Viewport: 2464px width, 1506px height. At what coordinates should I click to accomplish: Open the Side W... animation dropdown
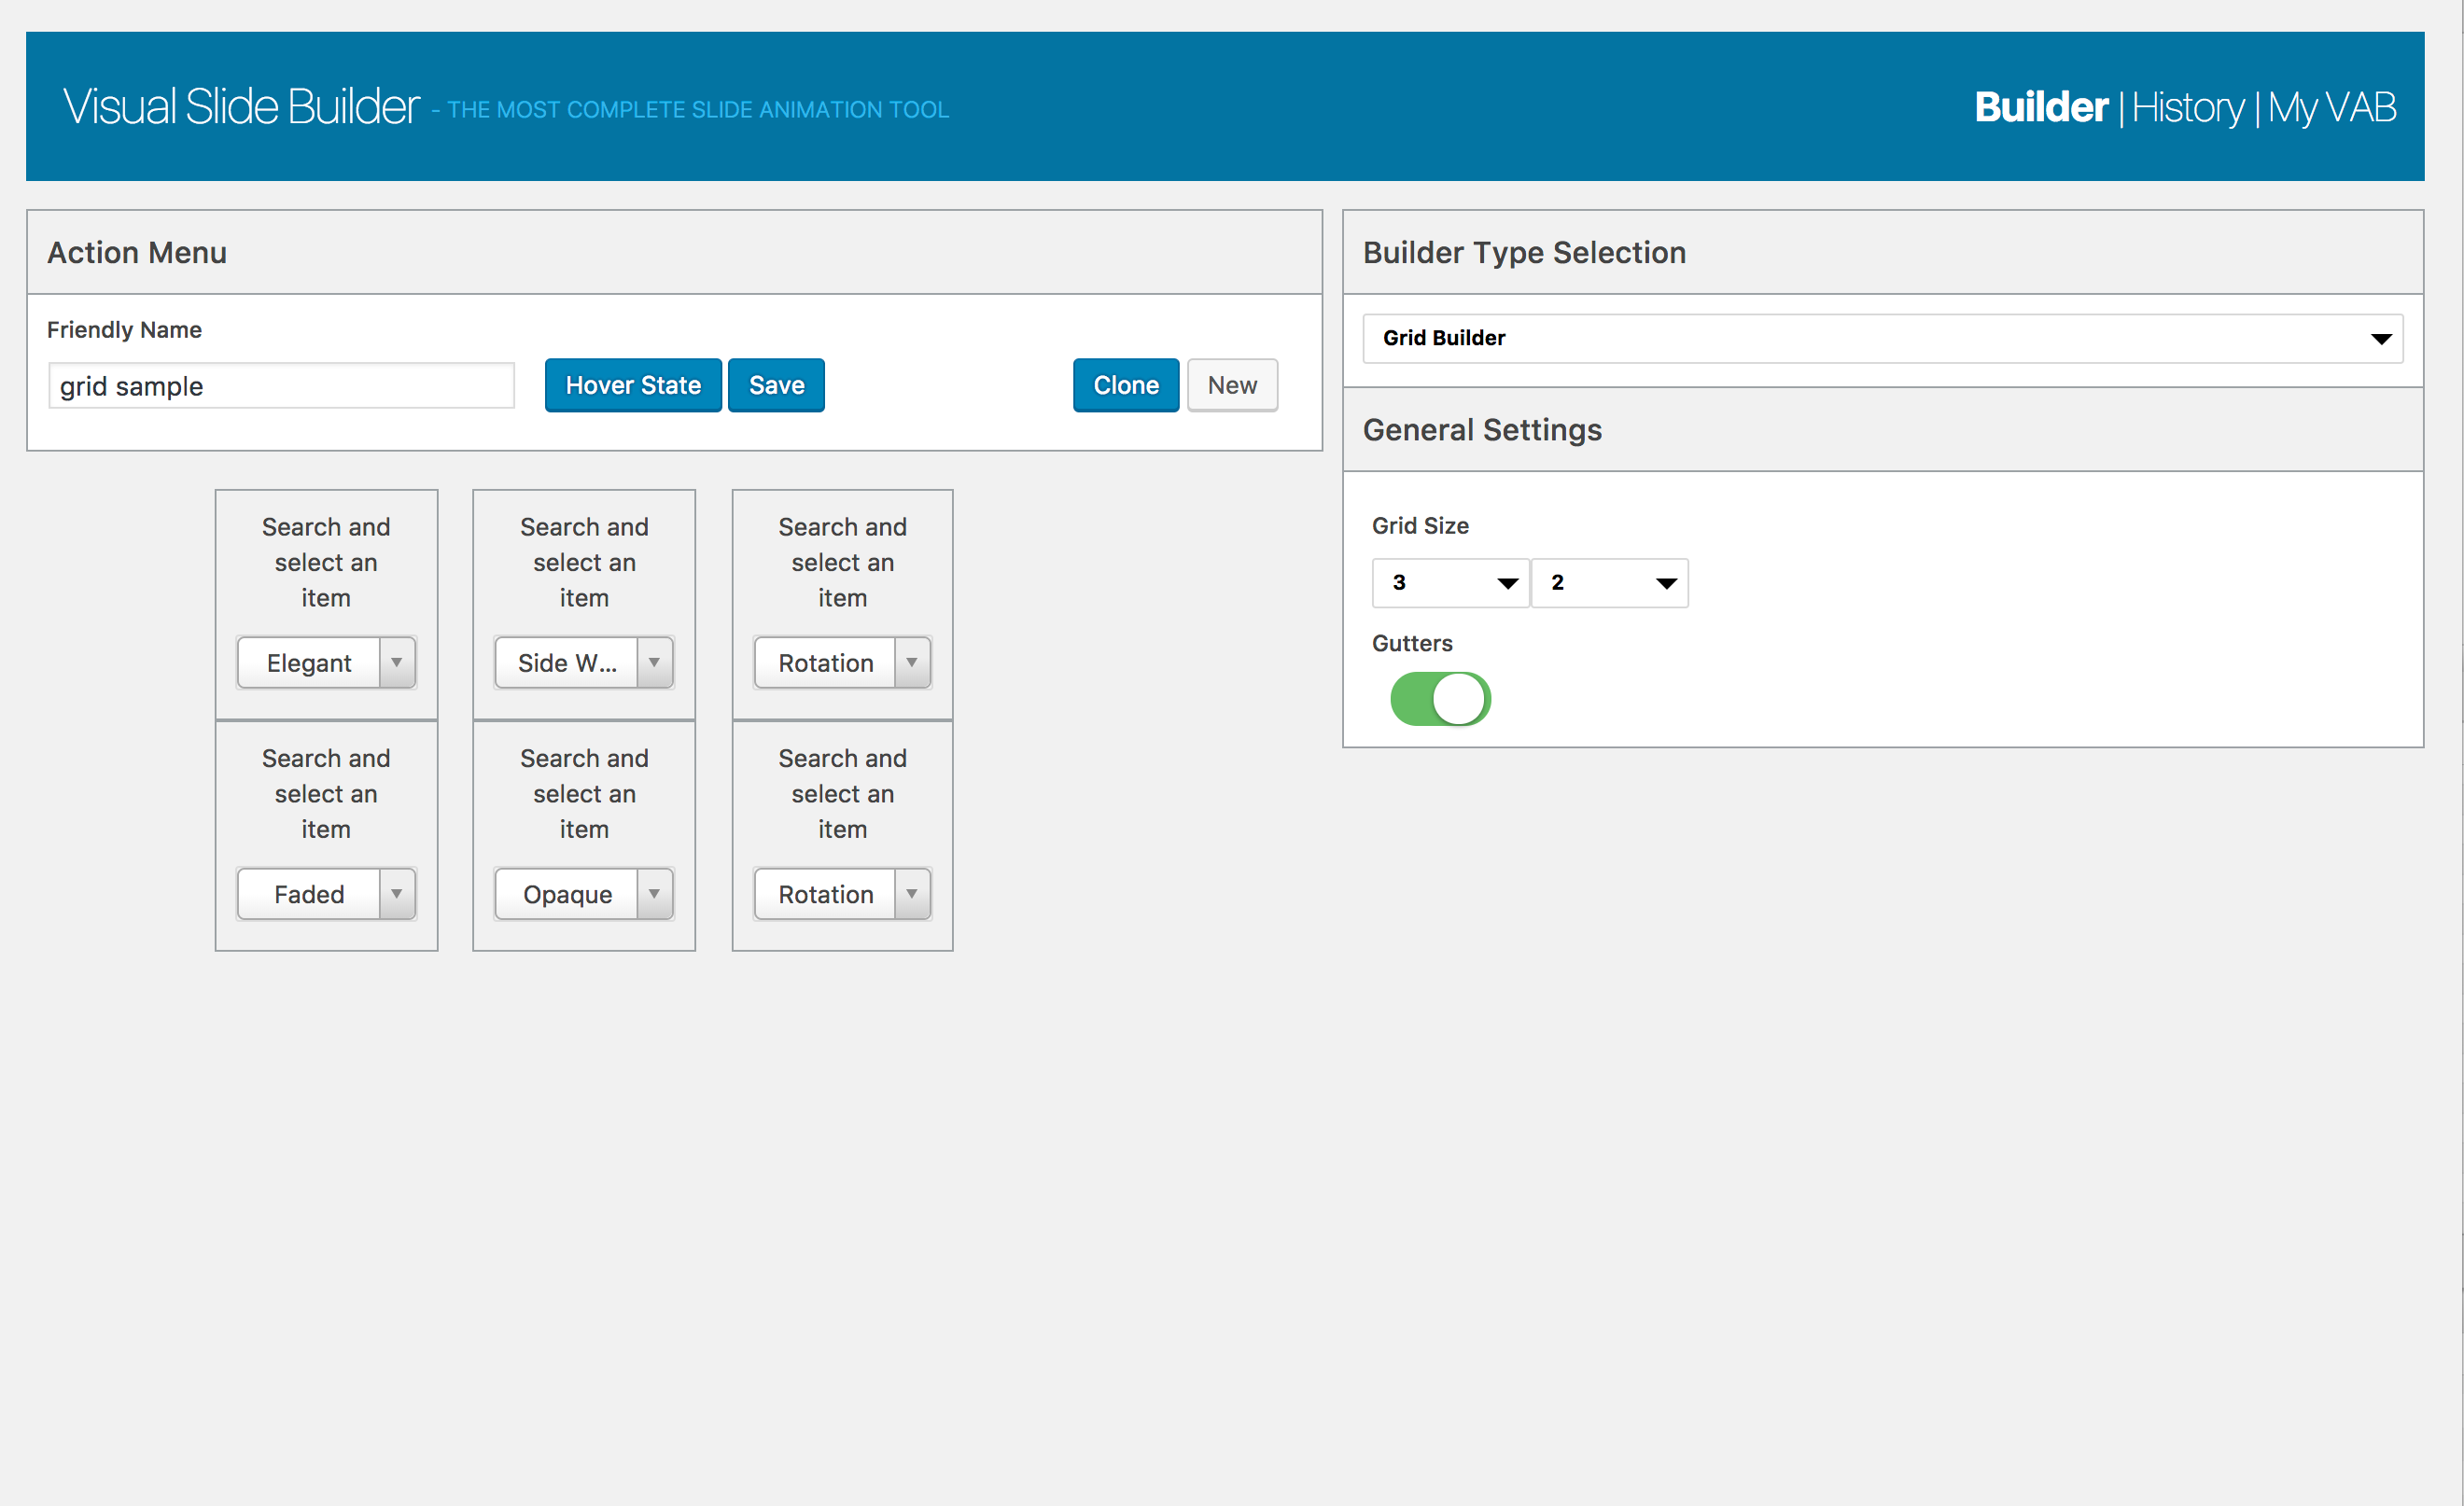pyautogui.click(x=583, y=662)
